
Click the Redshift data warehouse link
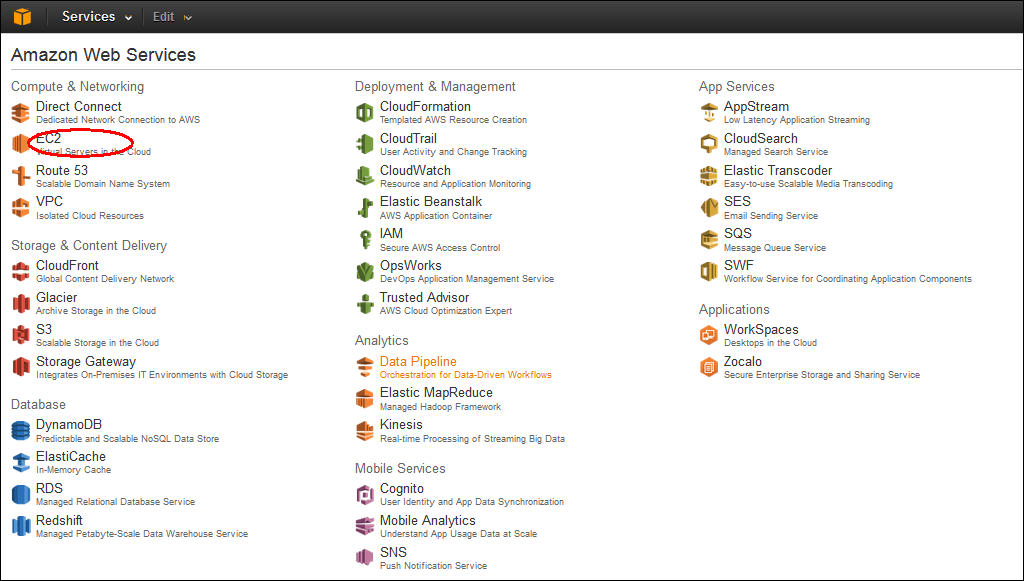(59, 520)
